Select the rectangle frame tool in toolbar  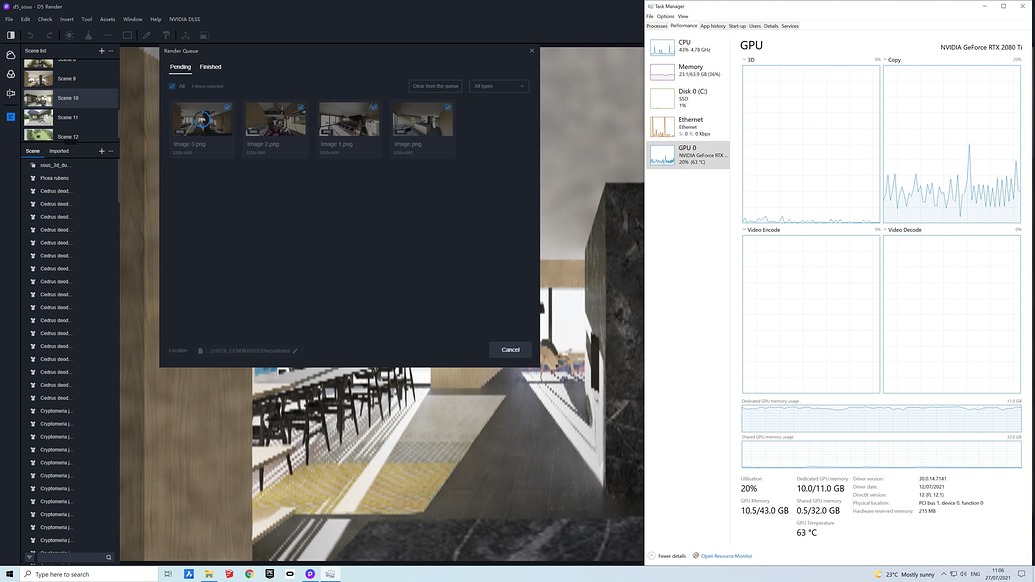tap(127, 35)
